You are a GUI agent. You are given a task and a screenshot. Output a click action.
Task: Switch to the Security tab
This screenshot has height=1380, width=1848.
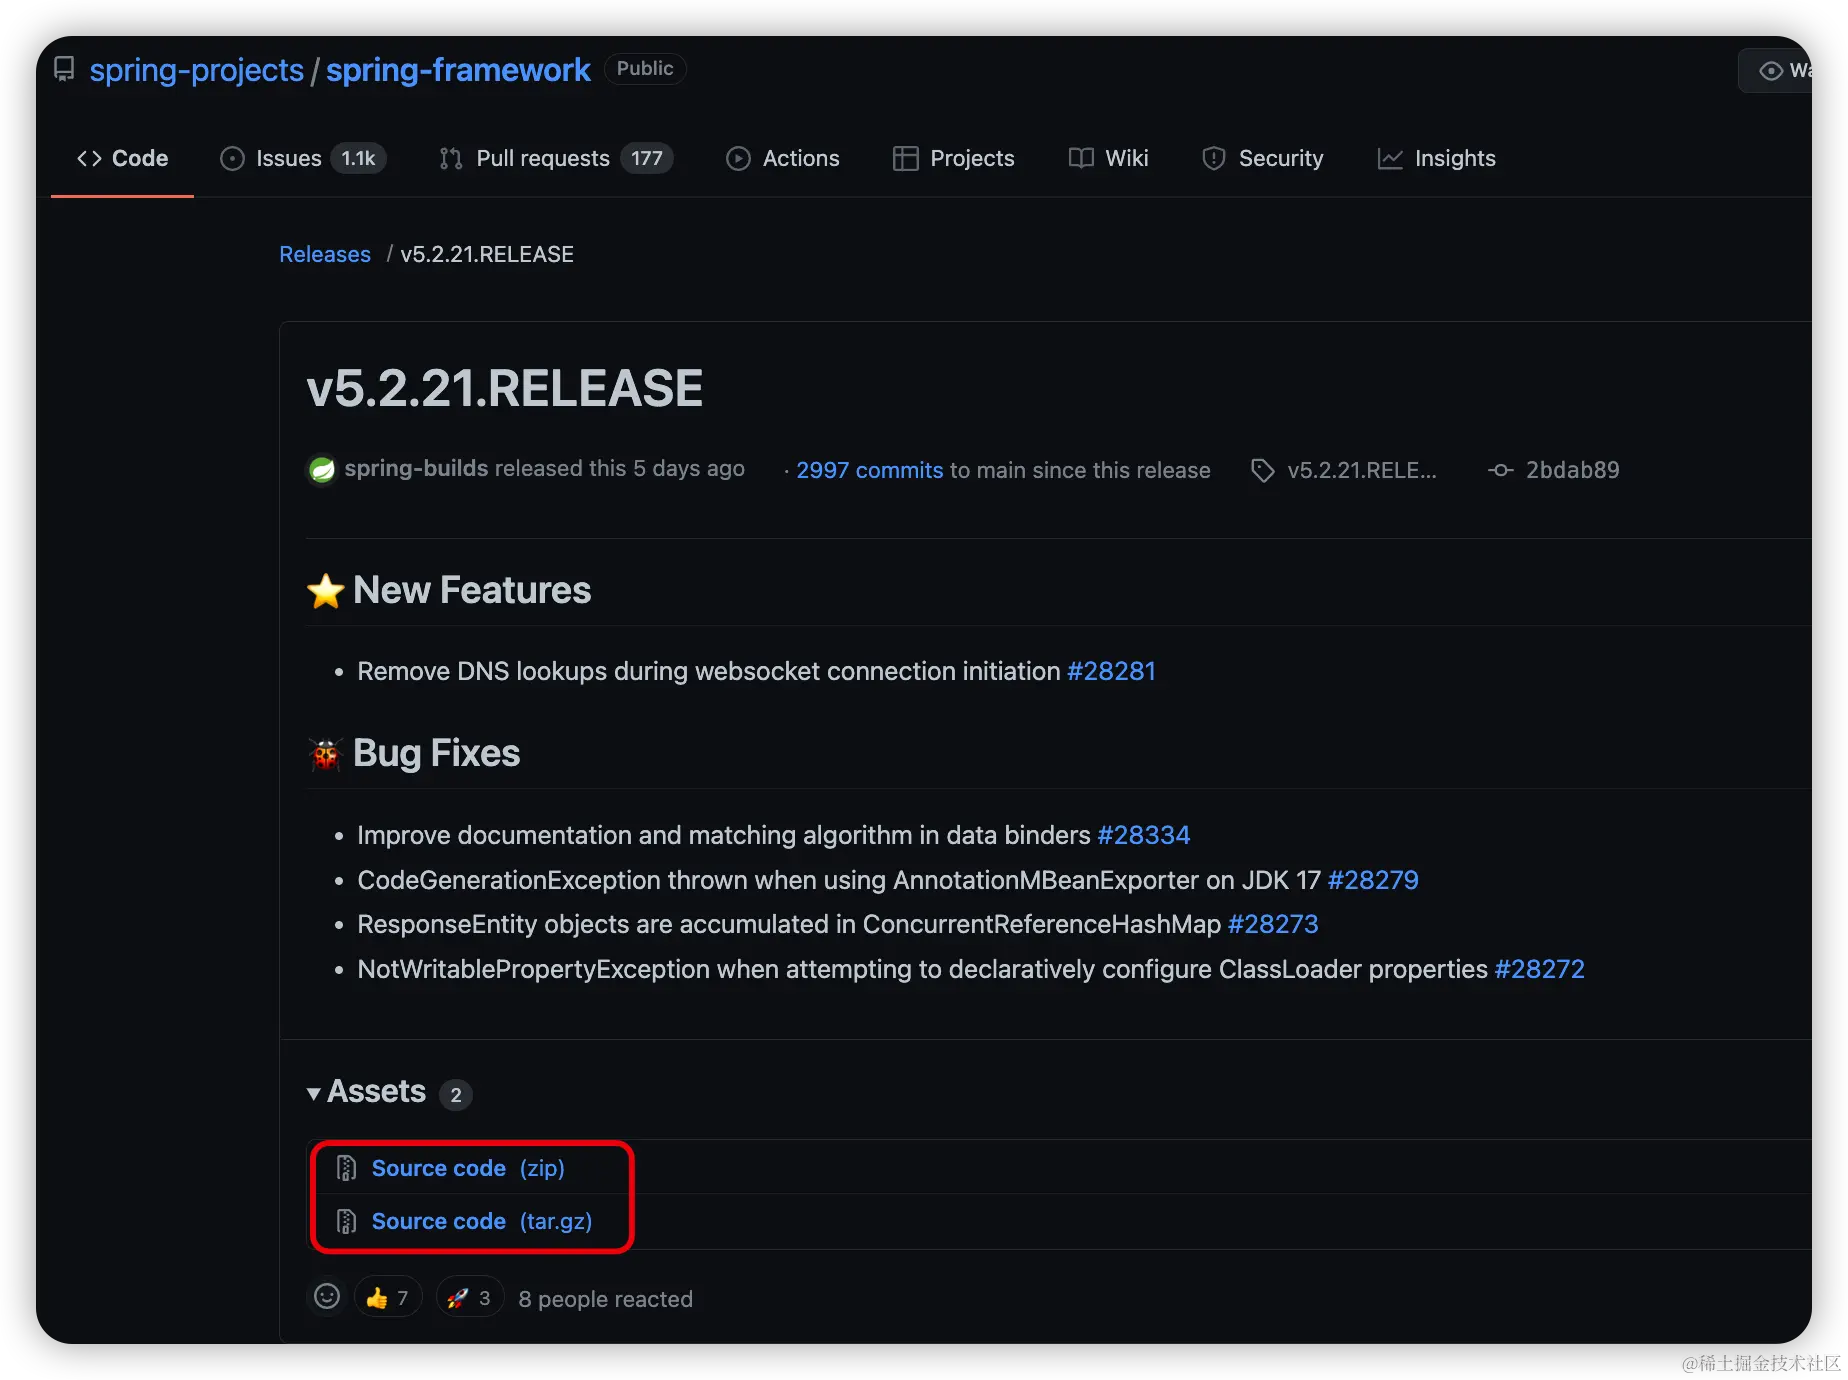coord(1263,158)
